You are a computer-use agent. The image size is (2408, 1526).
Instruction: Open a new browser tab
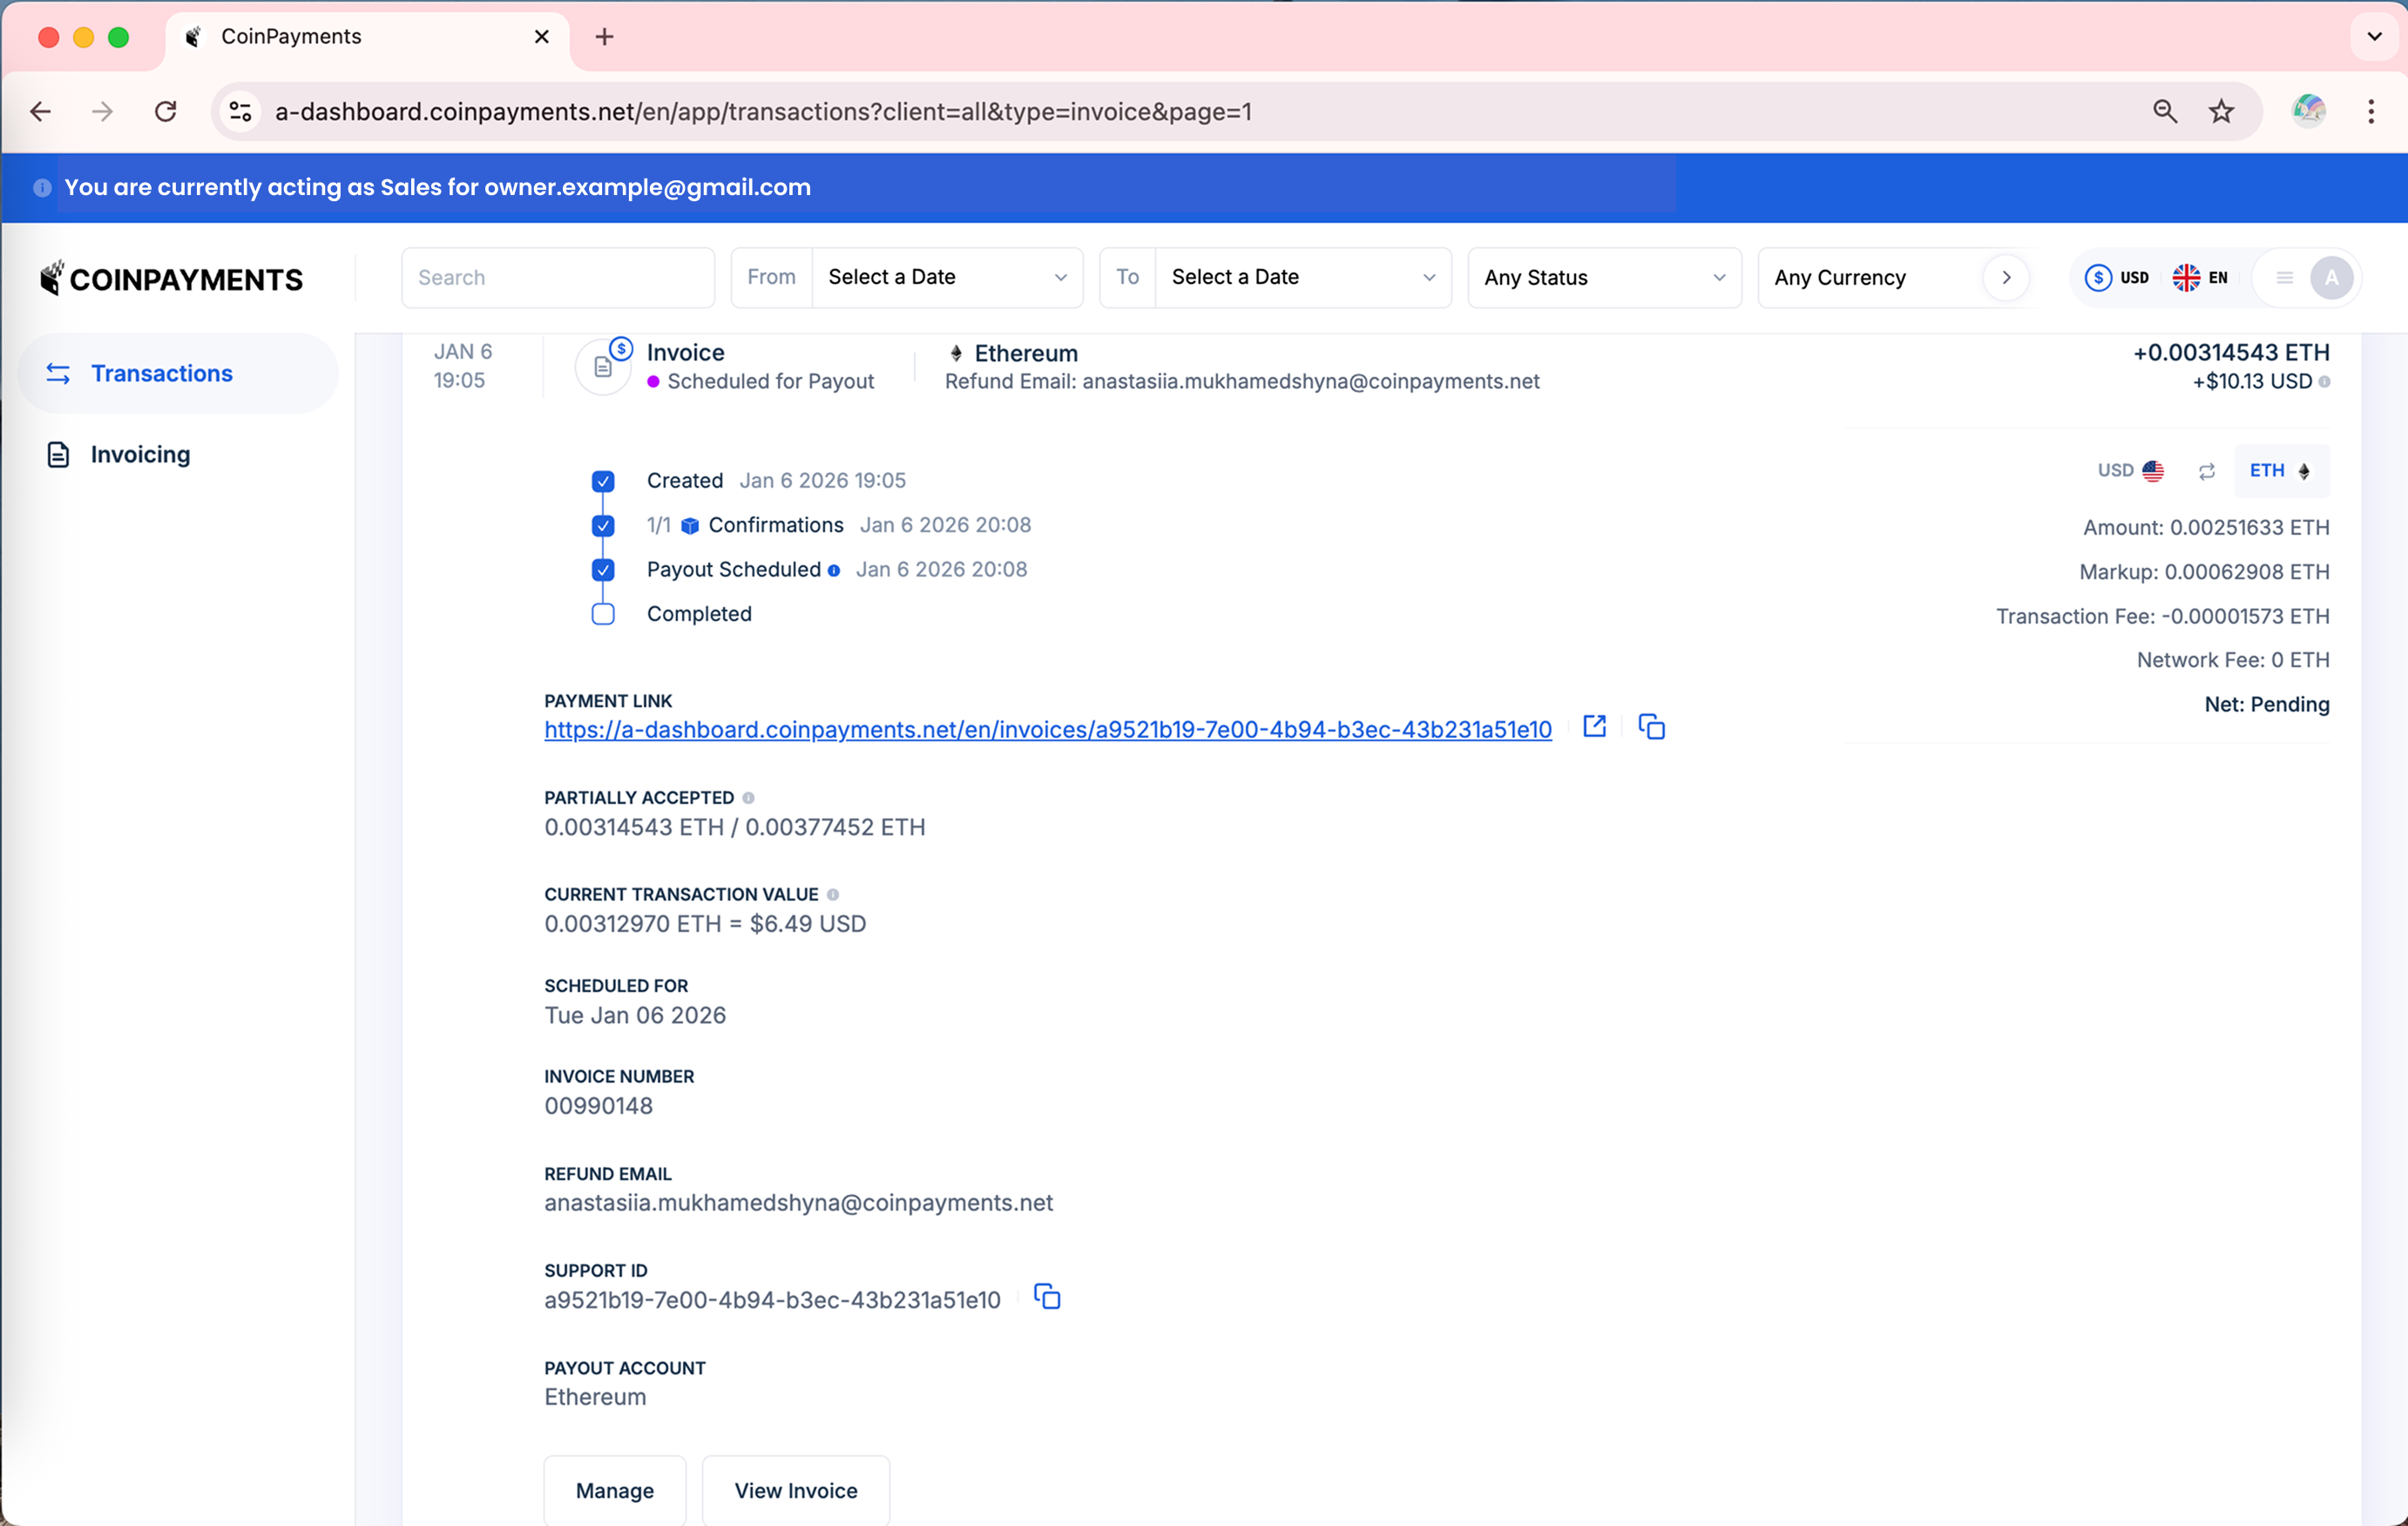(x=604, y=37)
